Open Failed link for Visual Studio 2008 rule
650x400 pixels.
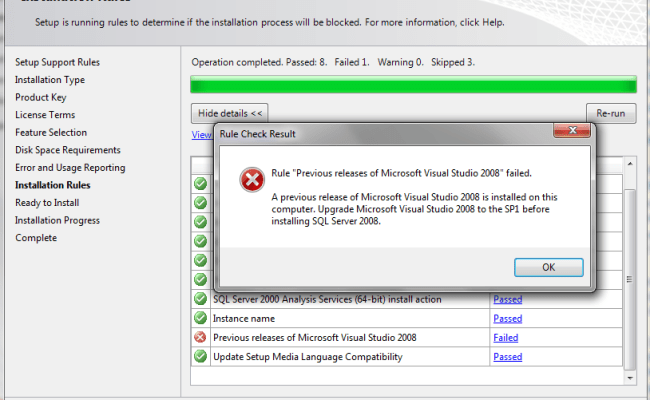(x=505, y=338)
